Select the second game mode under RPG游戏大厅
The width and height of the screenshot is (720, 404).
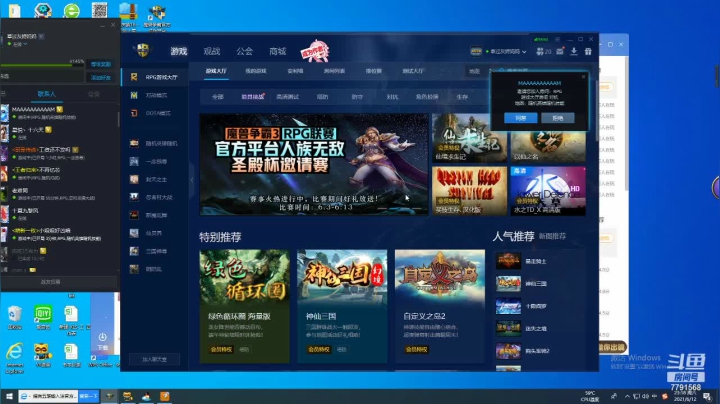pos(155,95)
